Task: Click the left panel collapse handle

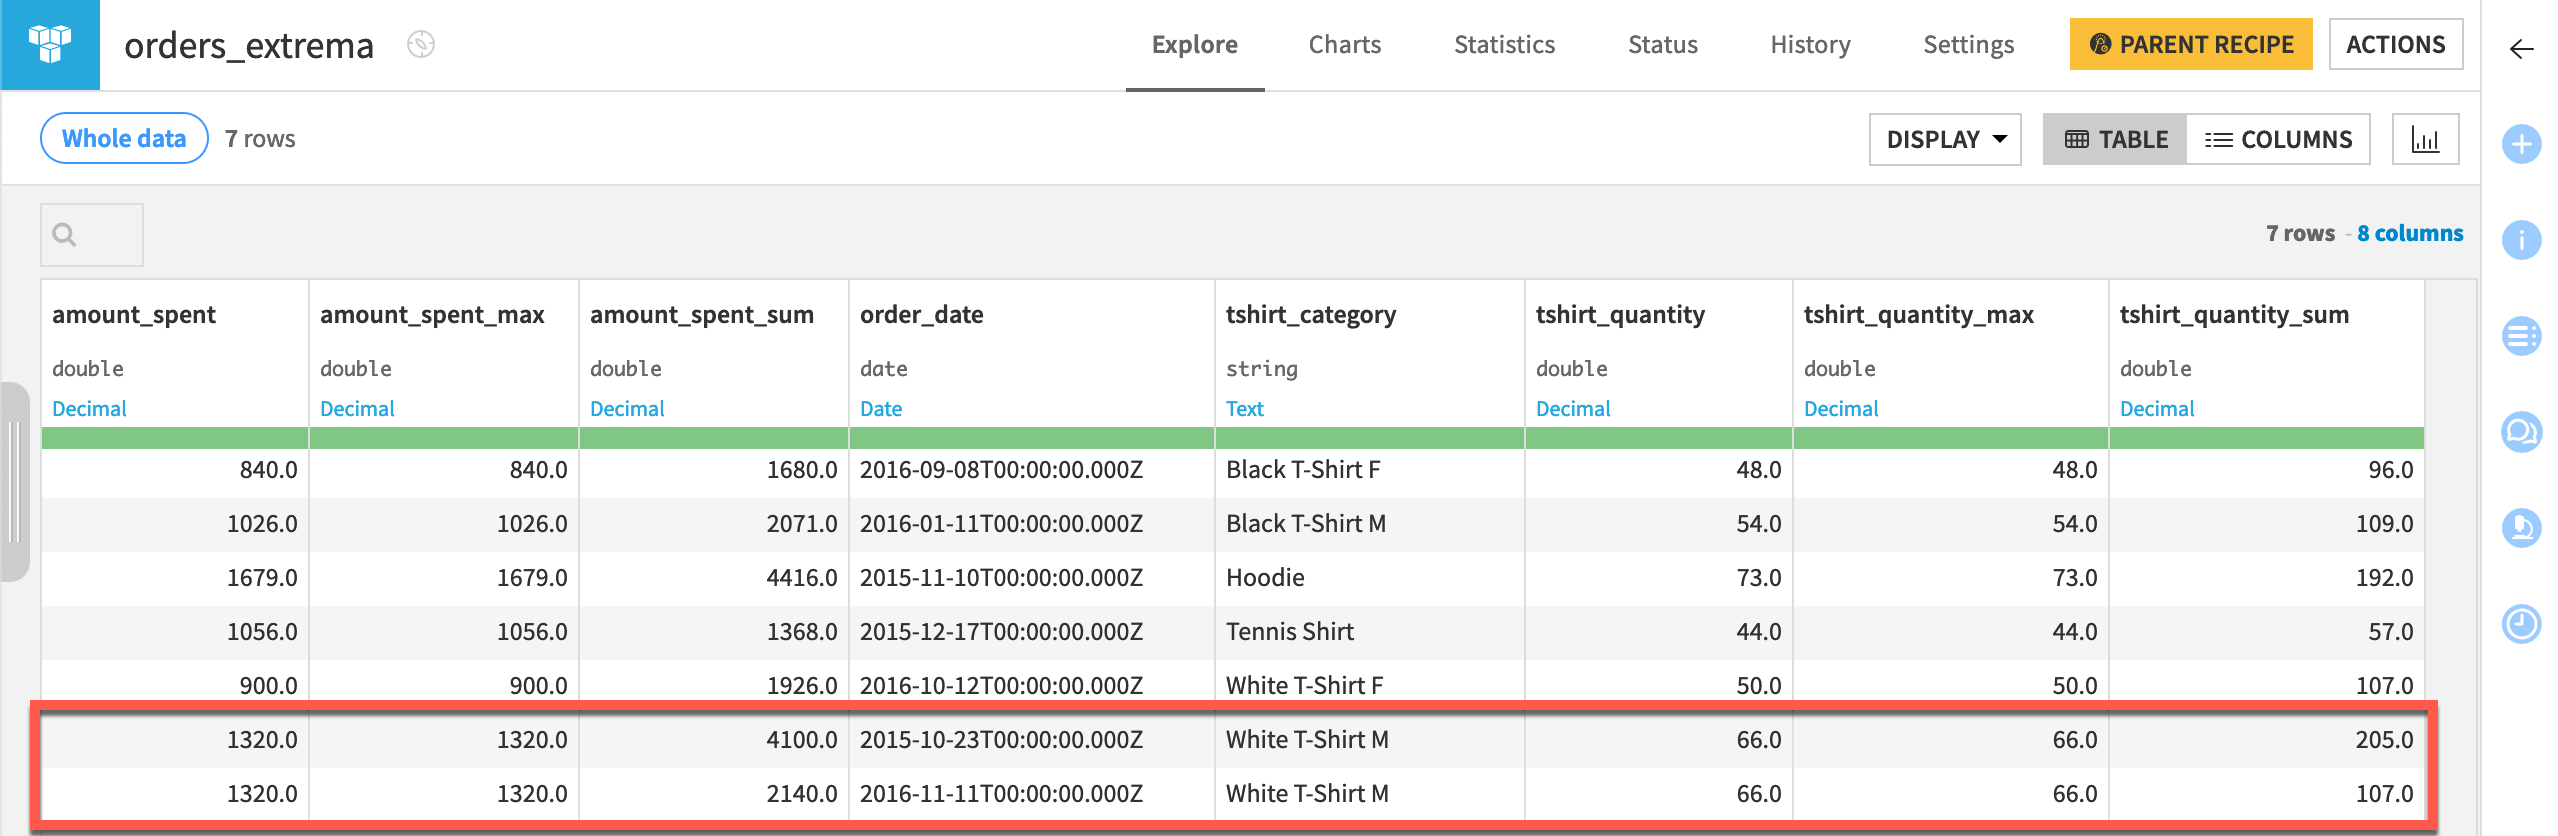Action: (x=14, y=482)
